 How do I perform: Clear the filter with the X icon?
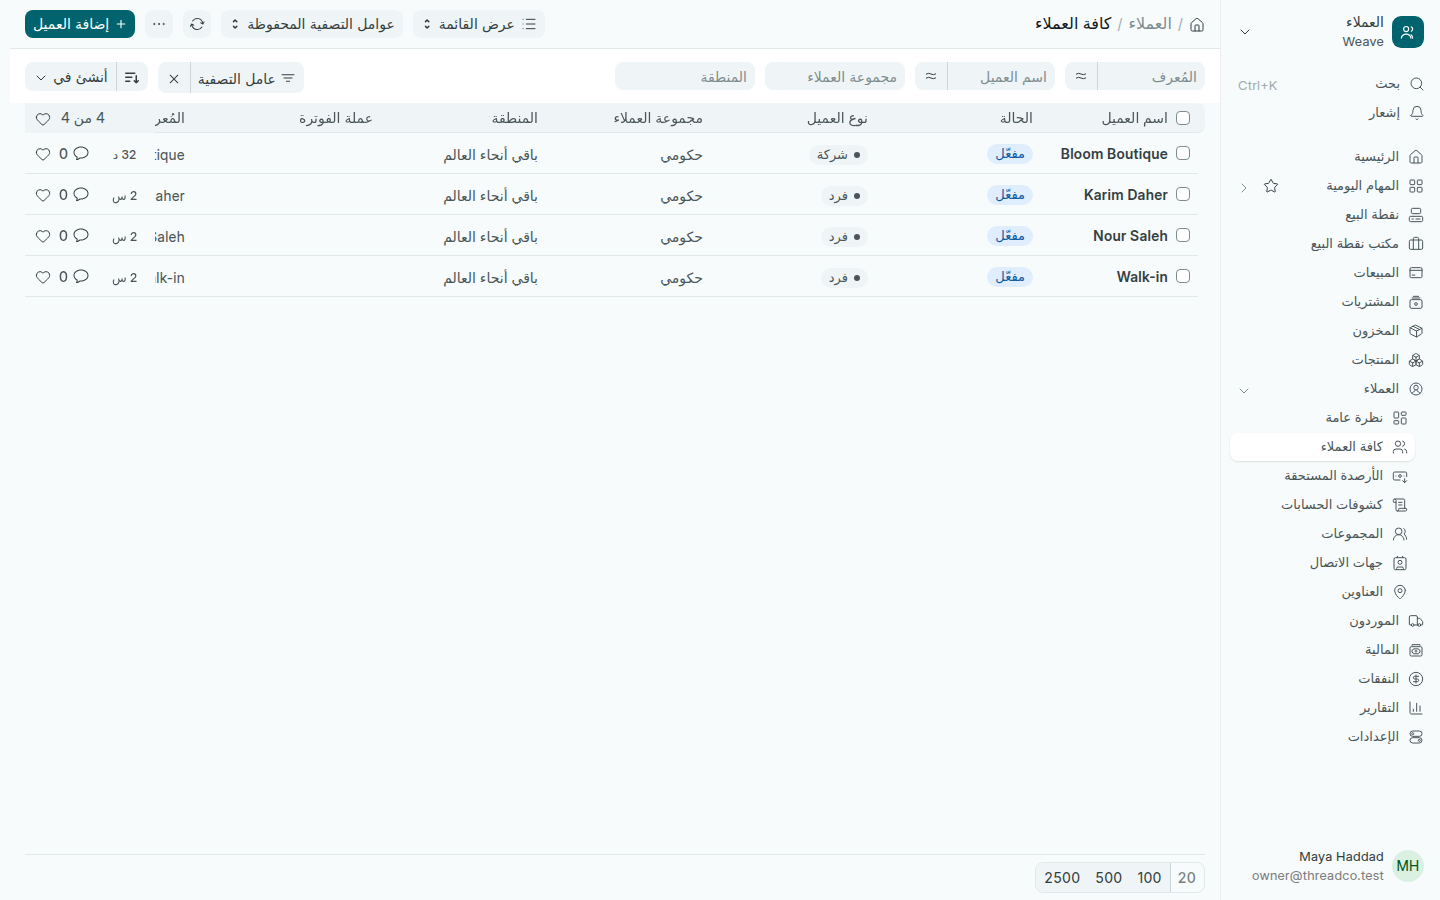point(174,78)
